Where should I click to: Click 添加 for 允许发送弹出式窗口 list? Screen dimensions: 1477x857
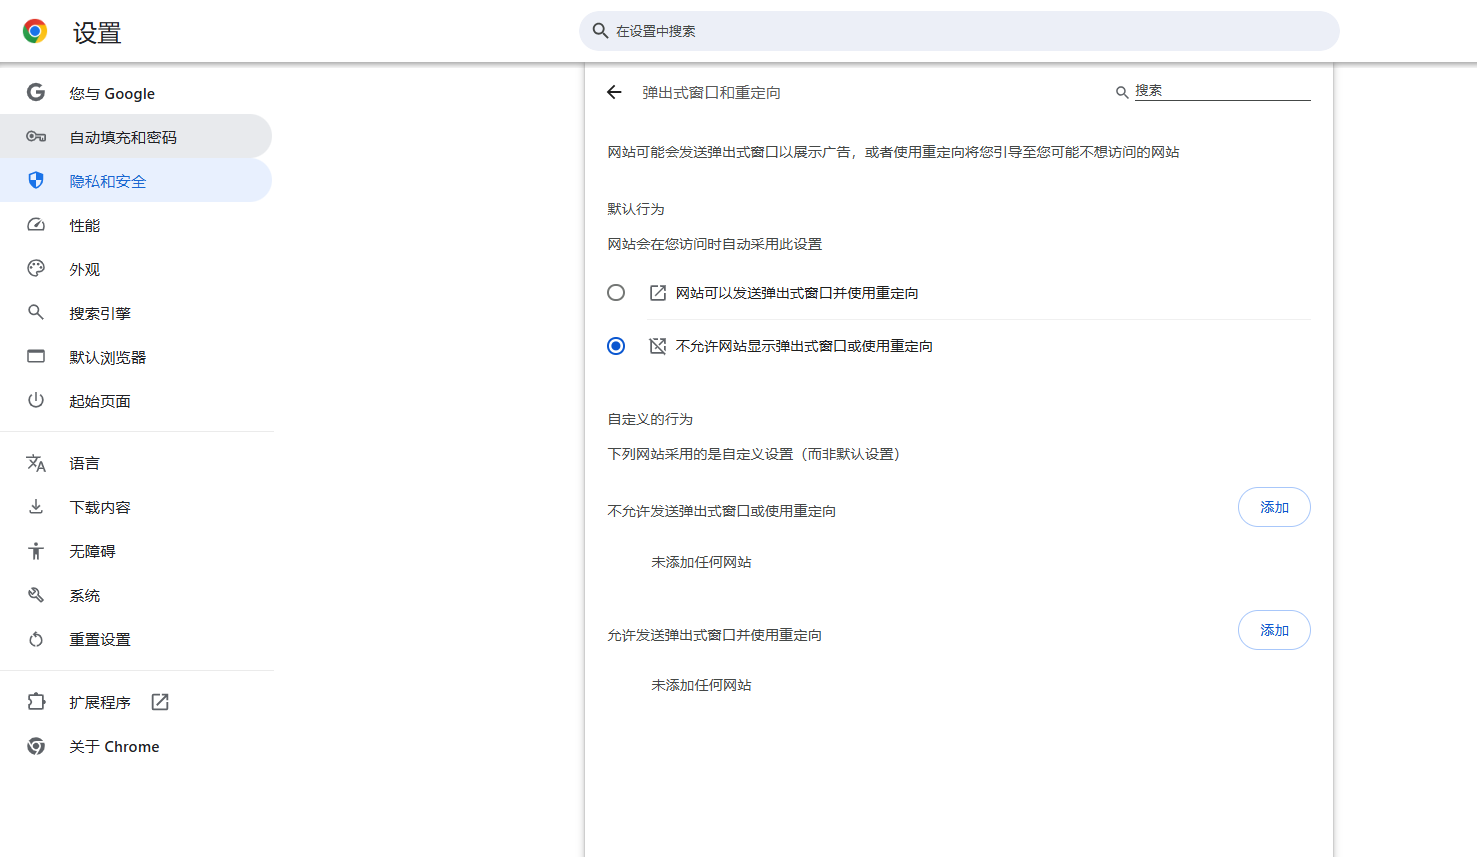(x=1274, y=630)
